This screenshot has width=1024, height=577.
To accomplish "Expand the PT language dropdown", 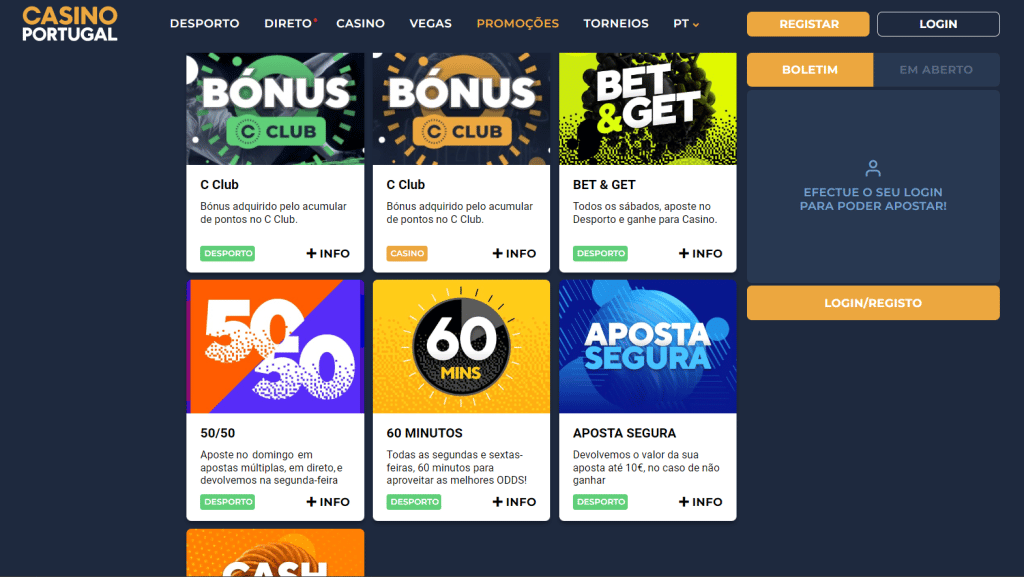I will [686, 23].
